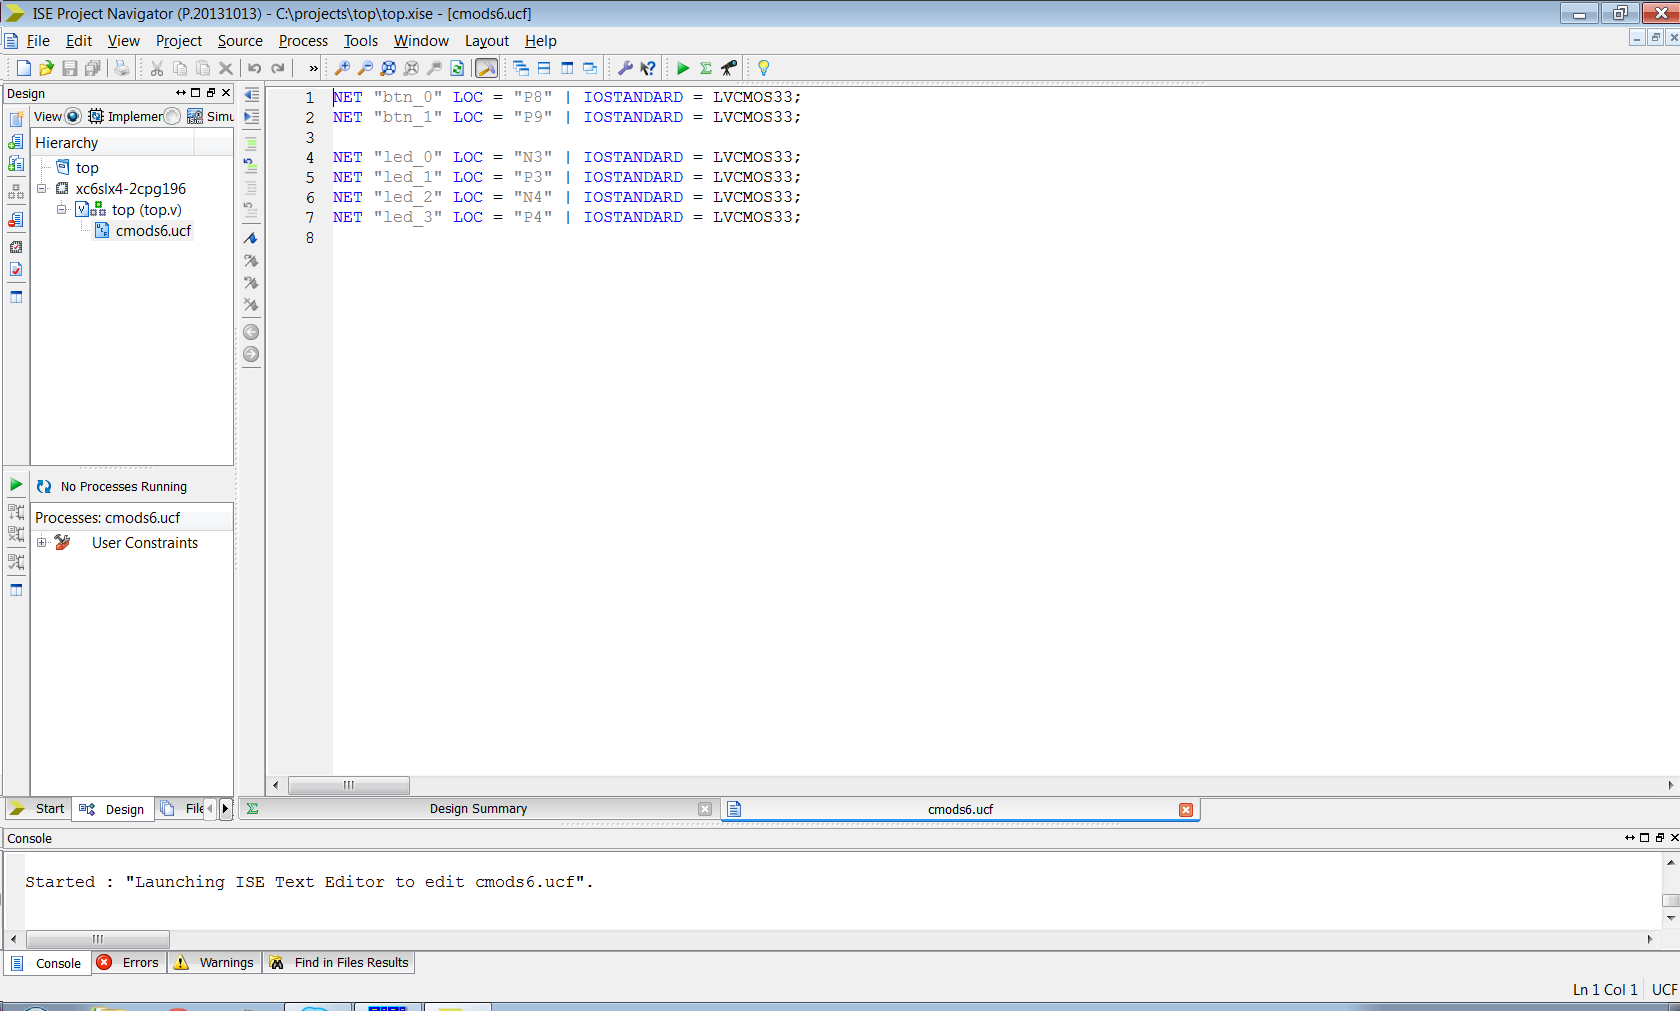Click the green Implement Top Module arrow
Screen dimensions: 1680x1011
683,68
